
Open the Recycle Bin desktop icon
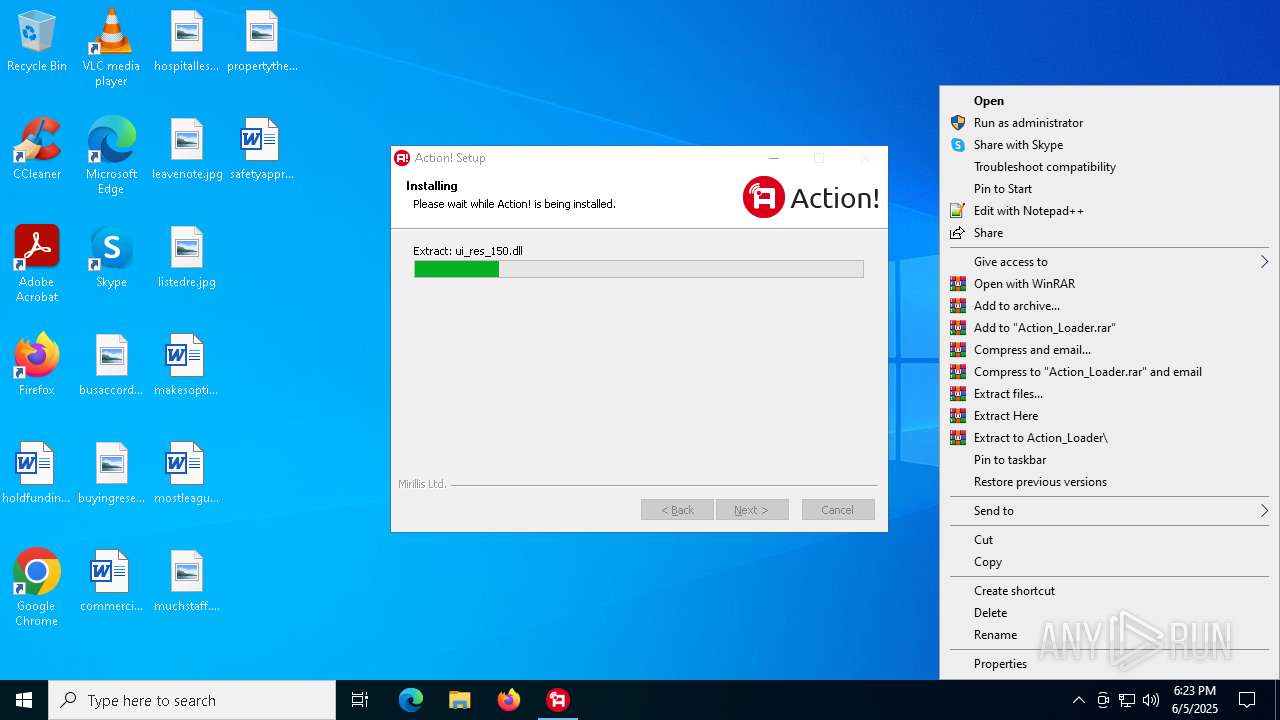[x=37, y=41]
